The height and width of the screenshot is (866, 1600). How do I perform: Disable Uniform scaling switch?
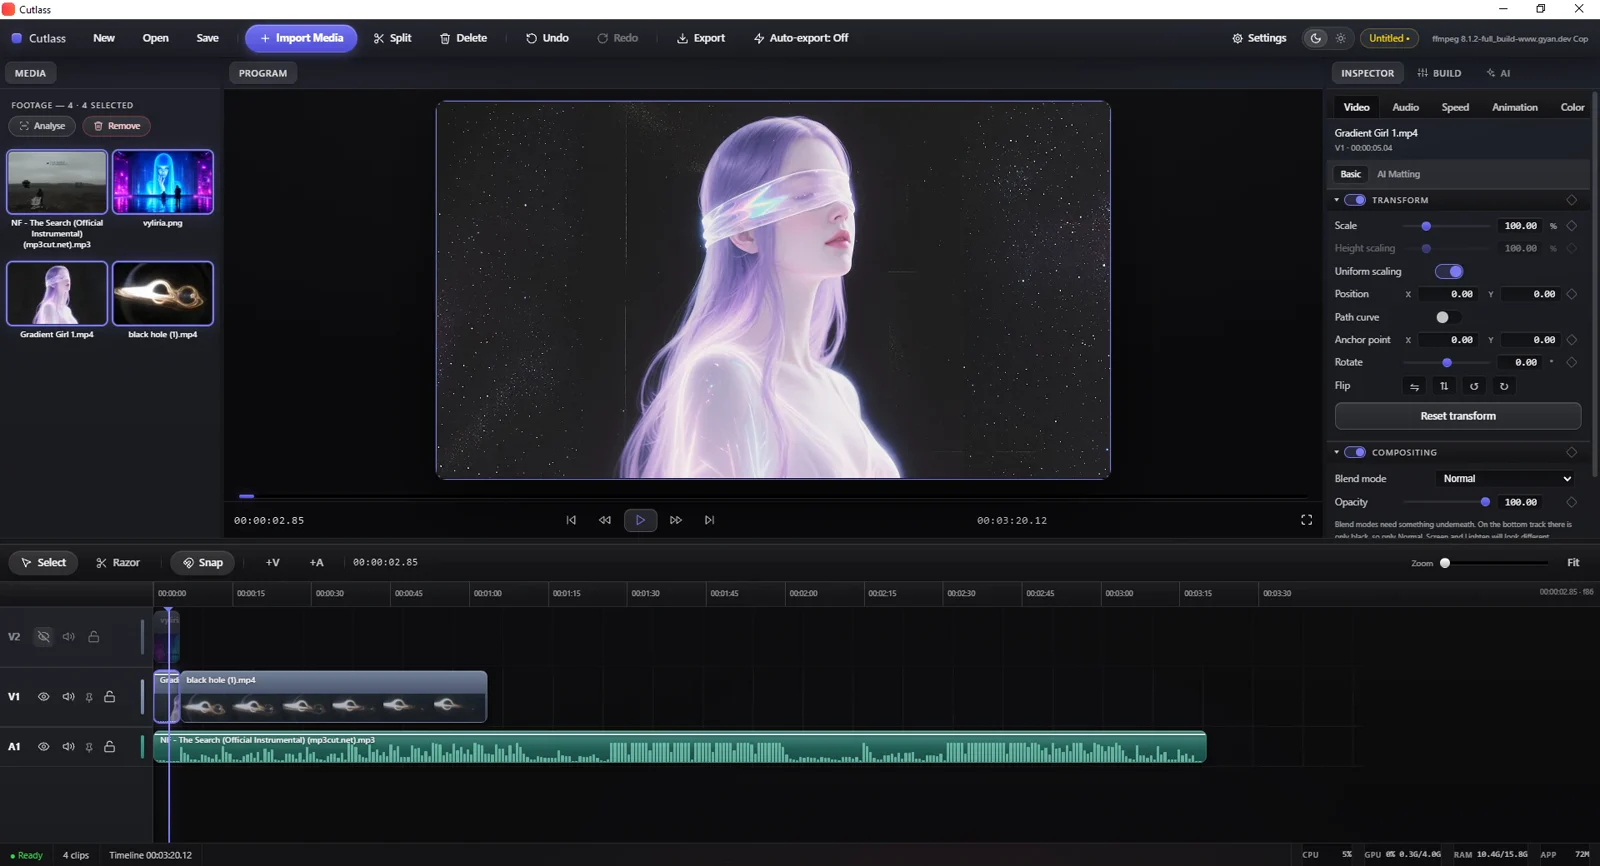(x=1449, y=271)
